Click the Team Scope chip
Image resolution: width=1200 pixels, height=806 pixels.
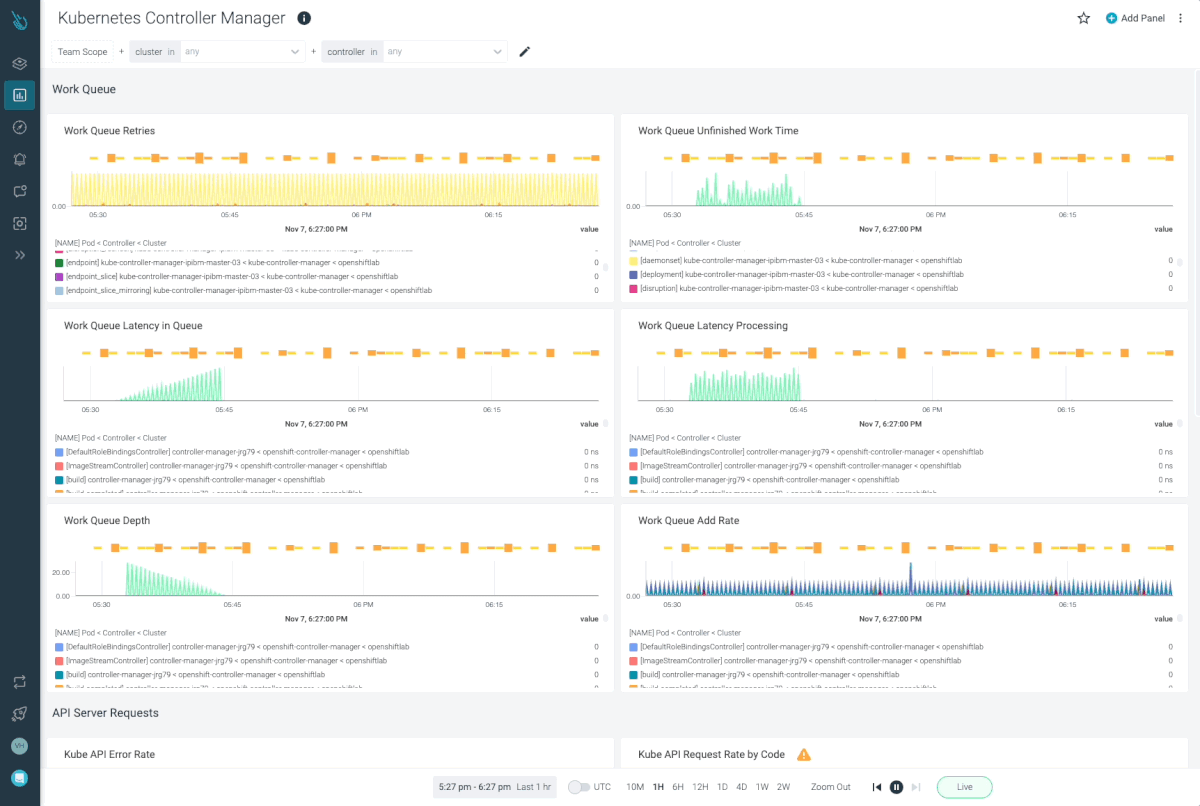tap(82, 51)
